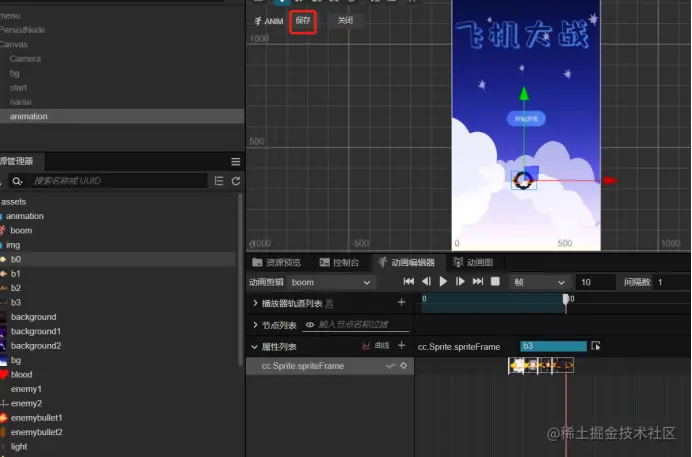
Task: Select the cc.Sprite.spriteFrame property track
Action: click(330, 366)
